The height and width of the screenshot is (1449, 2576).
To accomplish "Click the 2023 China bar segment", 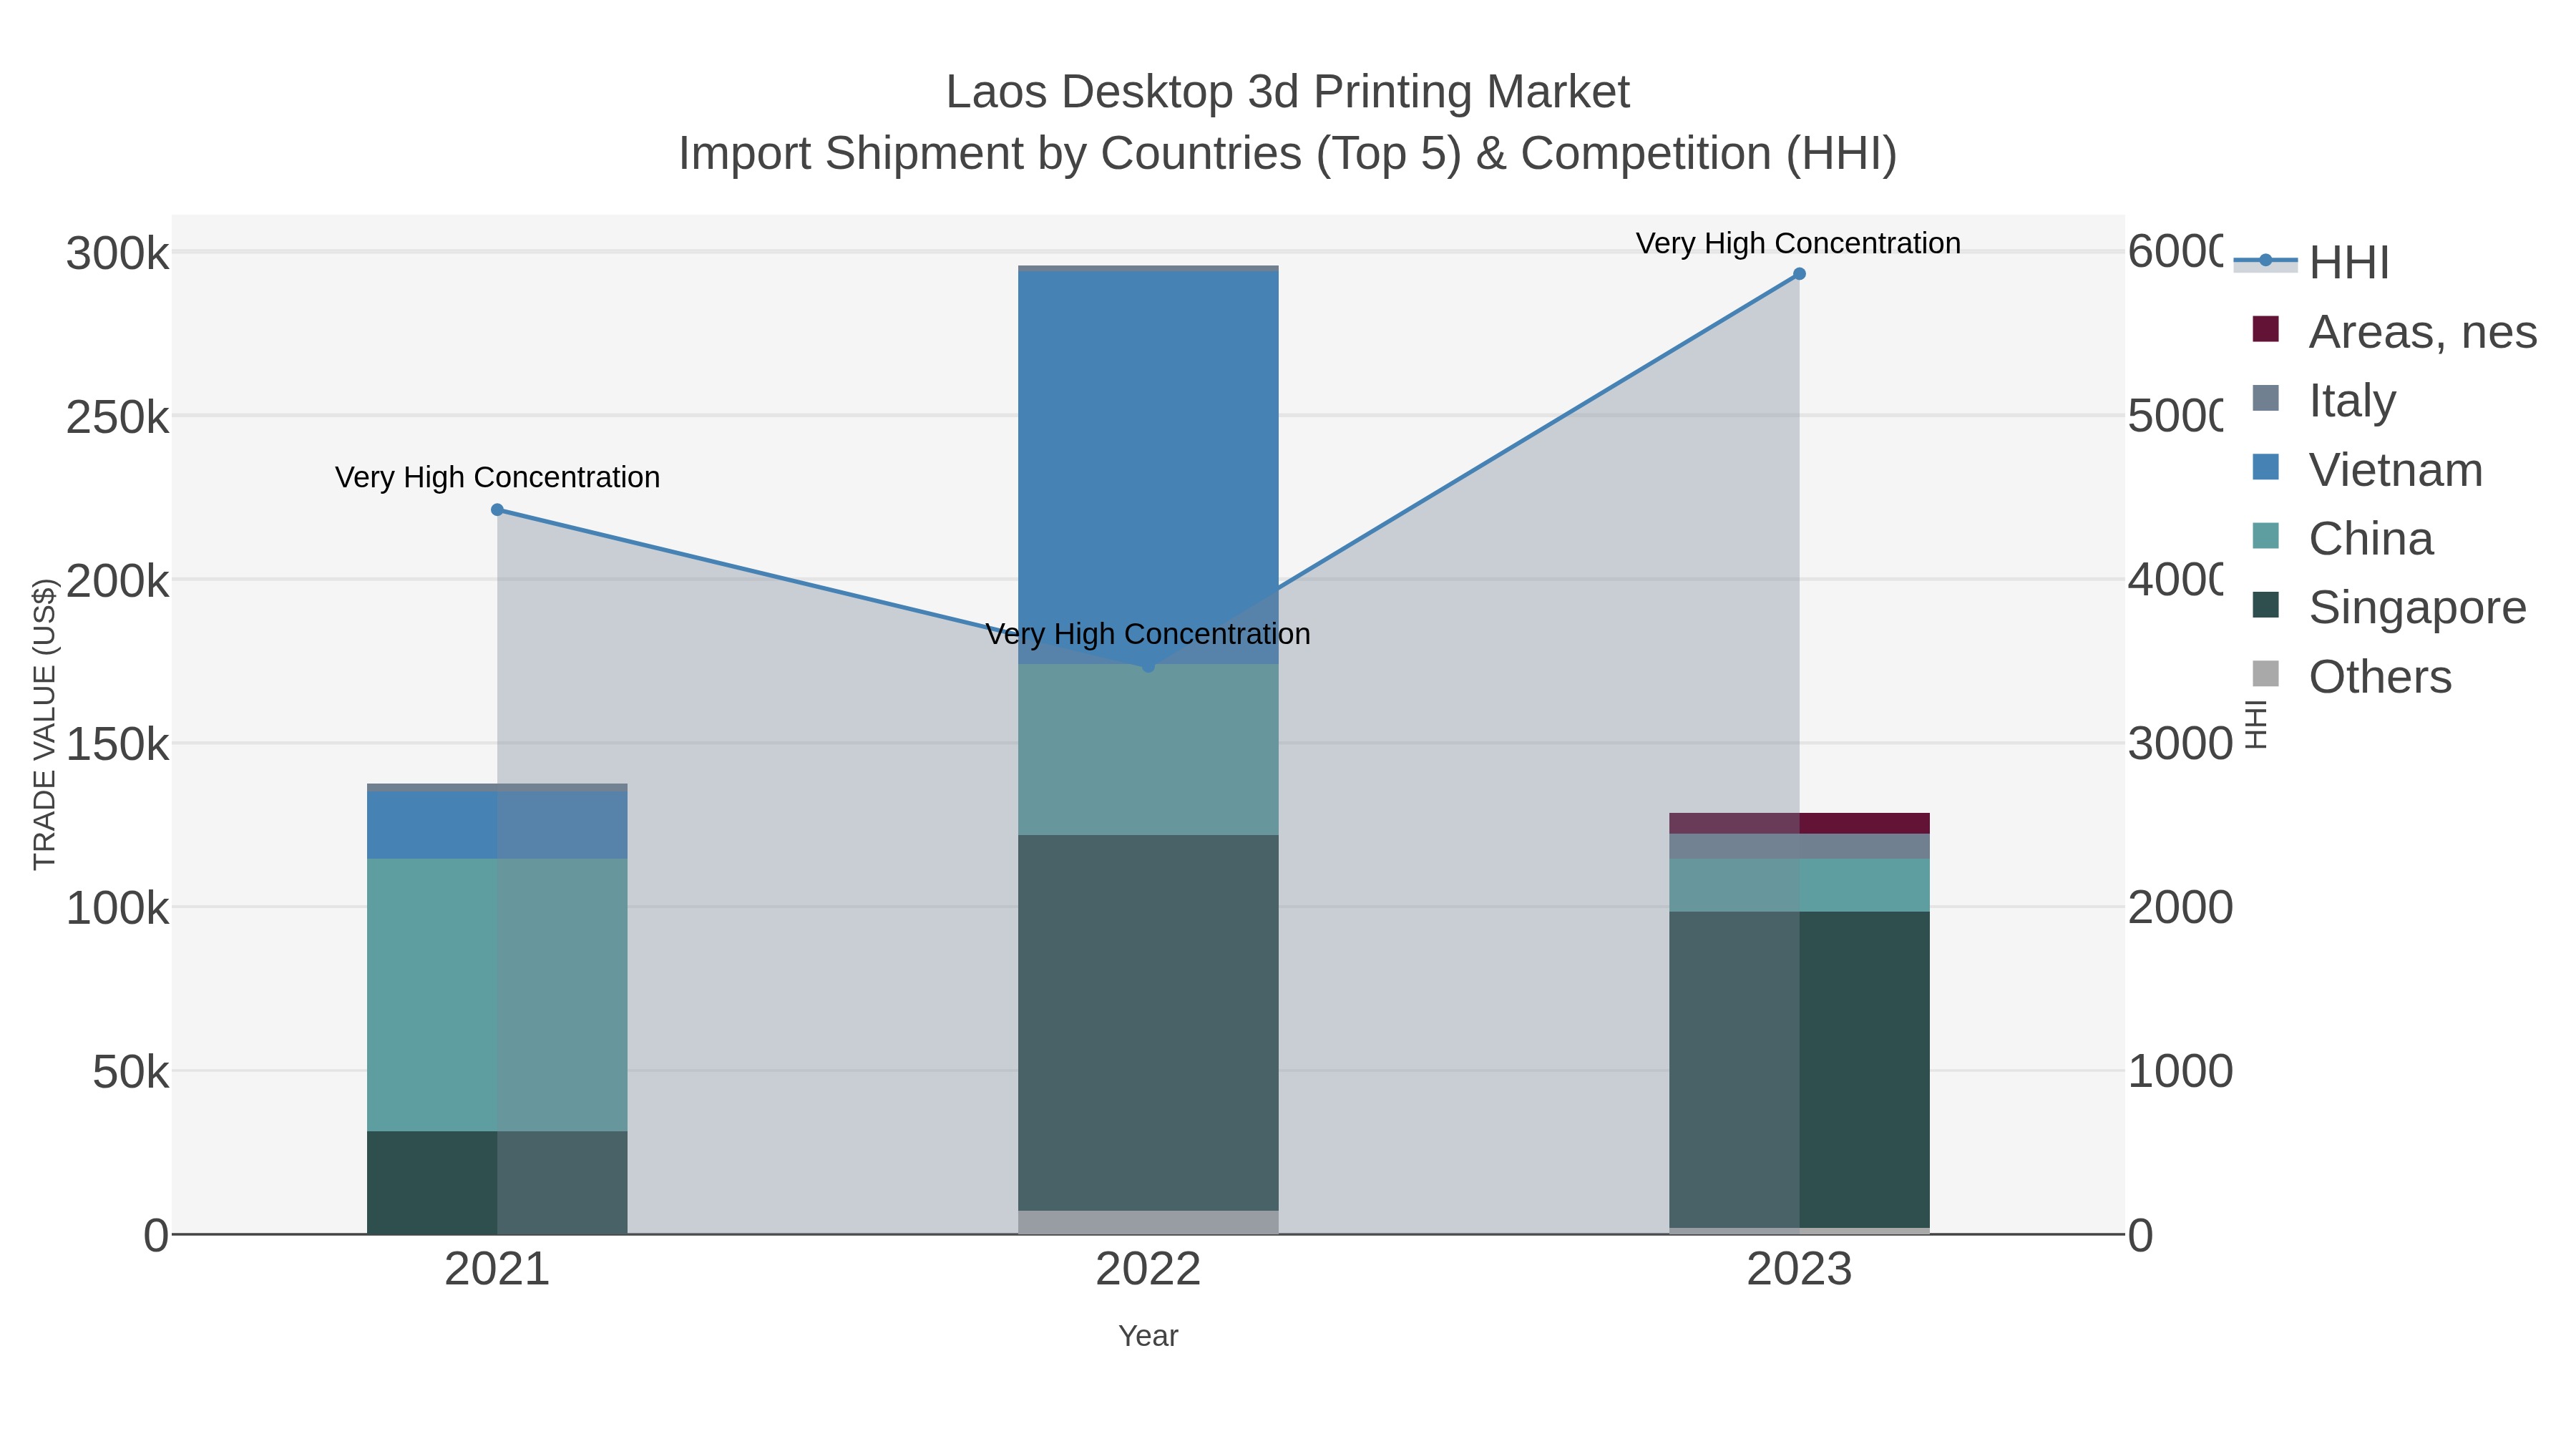I will [1799, 885].
